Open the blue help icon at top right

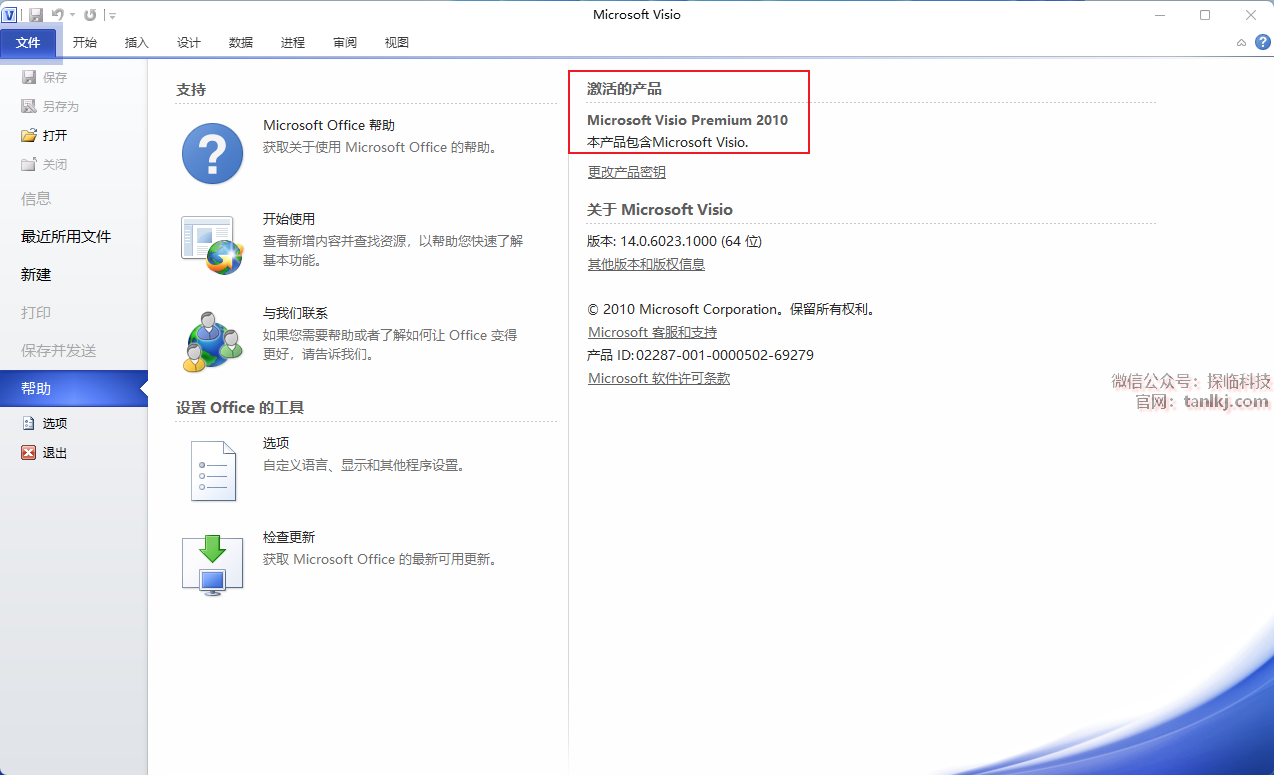[1262, 42]
